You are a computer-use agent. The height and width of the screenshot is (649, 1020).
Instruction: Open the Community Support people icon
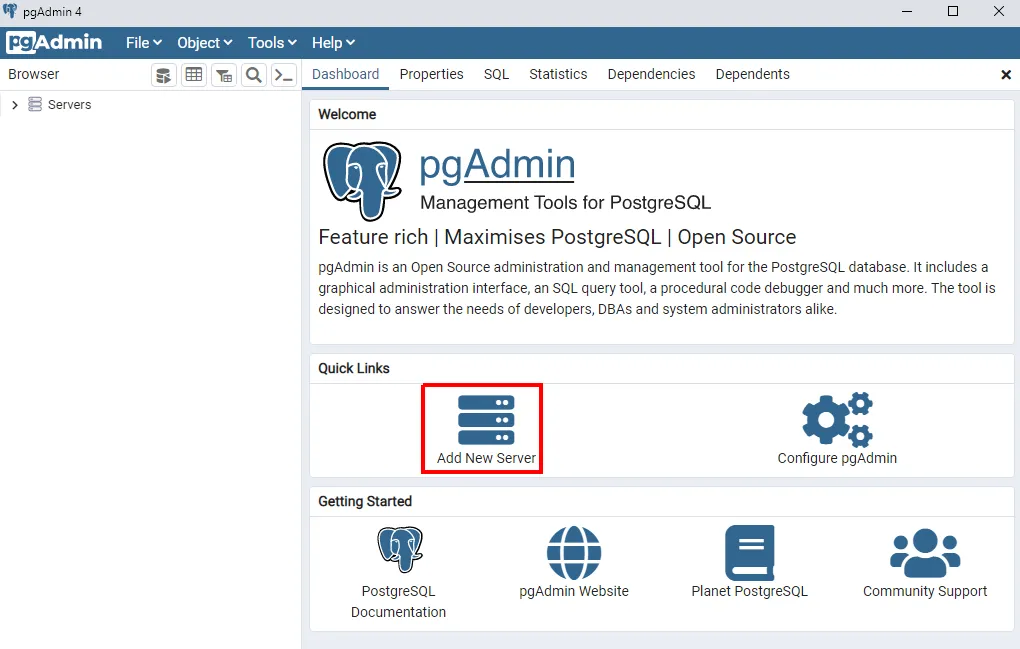[925, 553]
